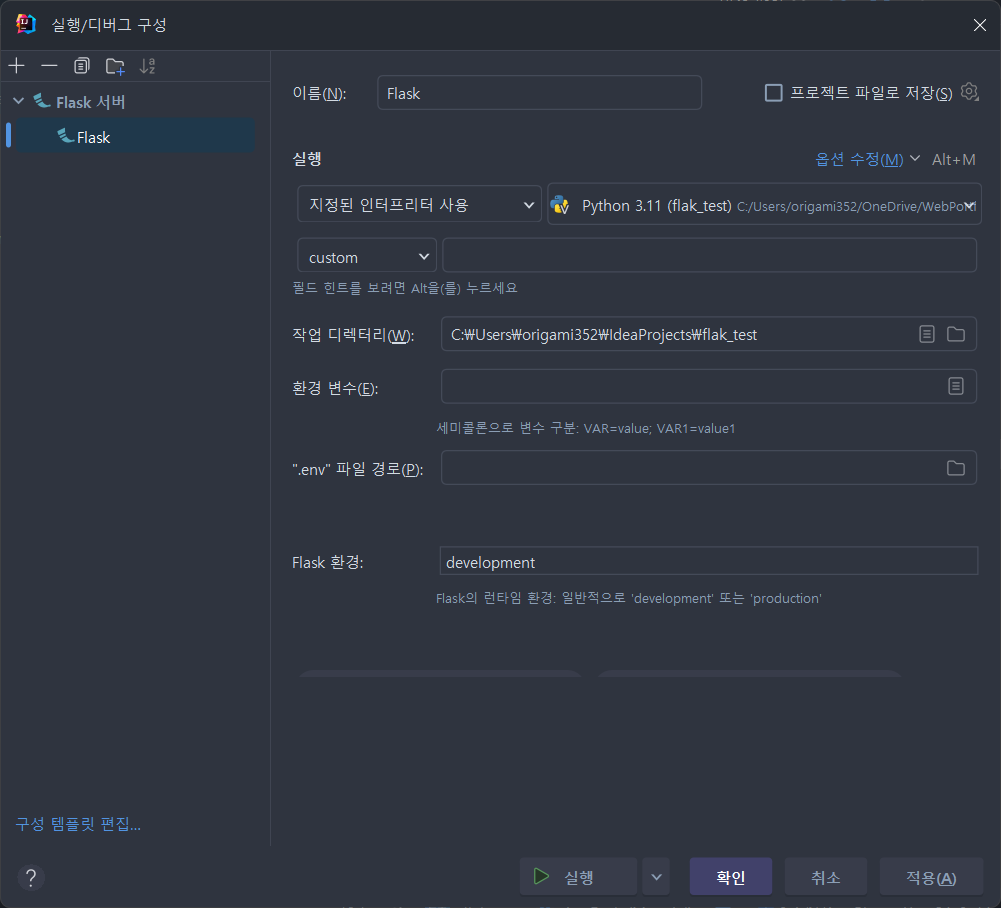Collapse the Flask 서버 tree node
The height and width of the screenshot is (908, 1001).
pyautogui.click(x=19, y=102)
